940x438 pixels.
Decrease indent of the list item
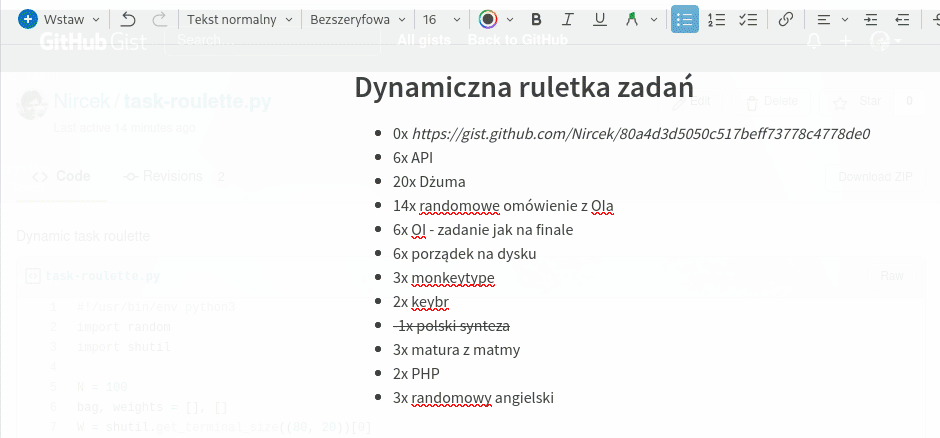click(902, 19)
